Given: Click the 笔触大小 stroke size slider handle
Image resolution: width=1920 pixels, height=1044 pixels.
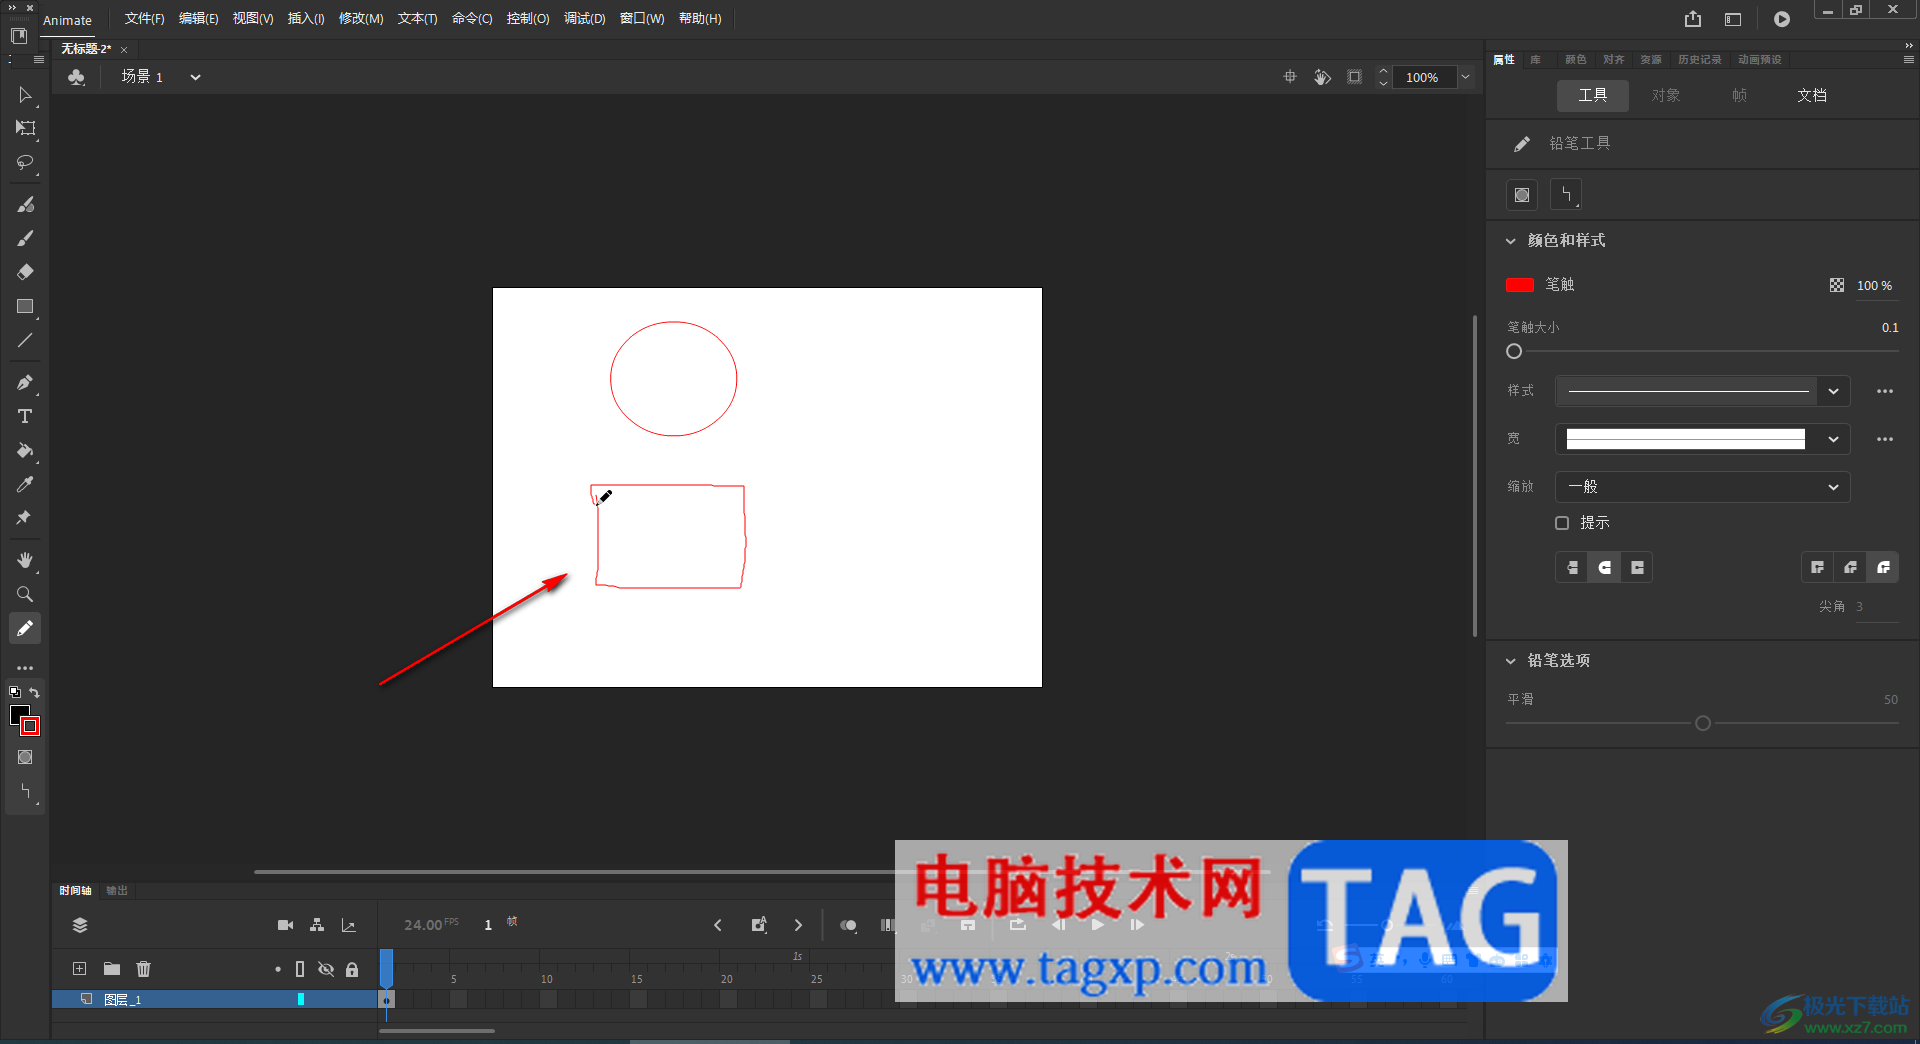Looking at the screenshot, I should click(x=1514, y=351).
